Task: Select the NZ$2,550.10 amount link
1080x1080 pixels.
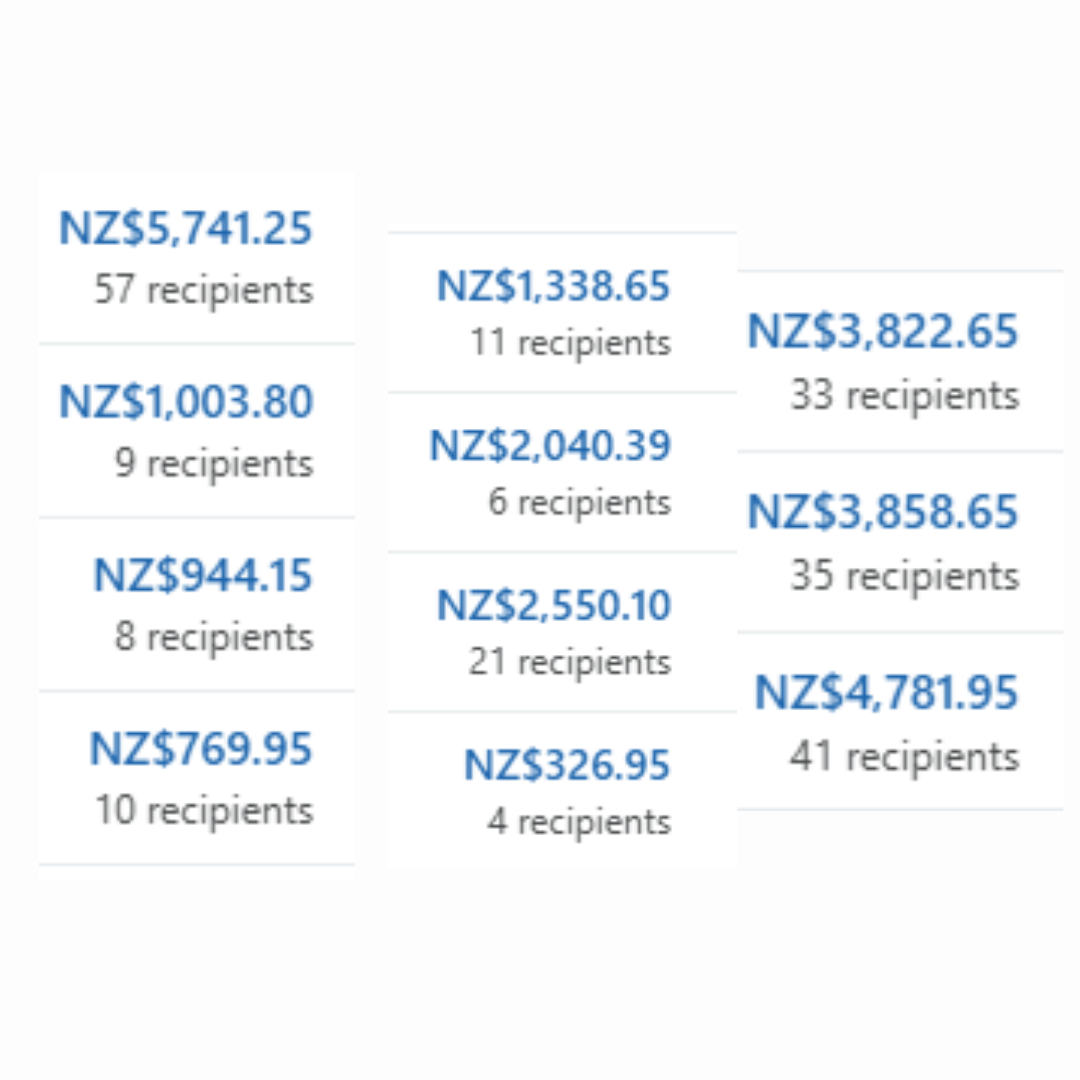Action: click(553, 606)
